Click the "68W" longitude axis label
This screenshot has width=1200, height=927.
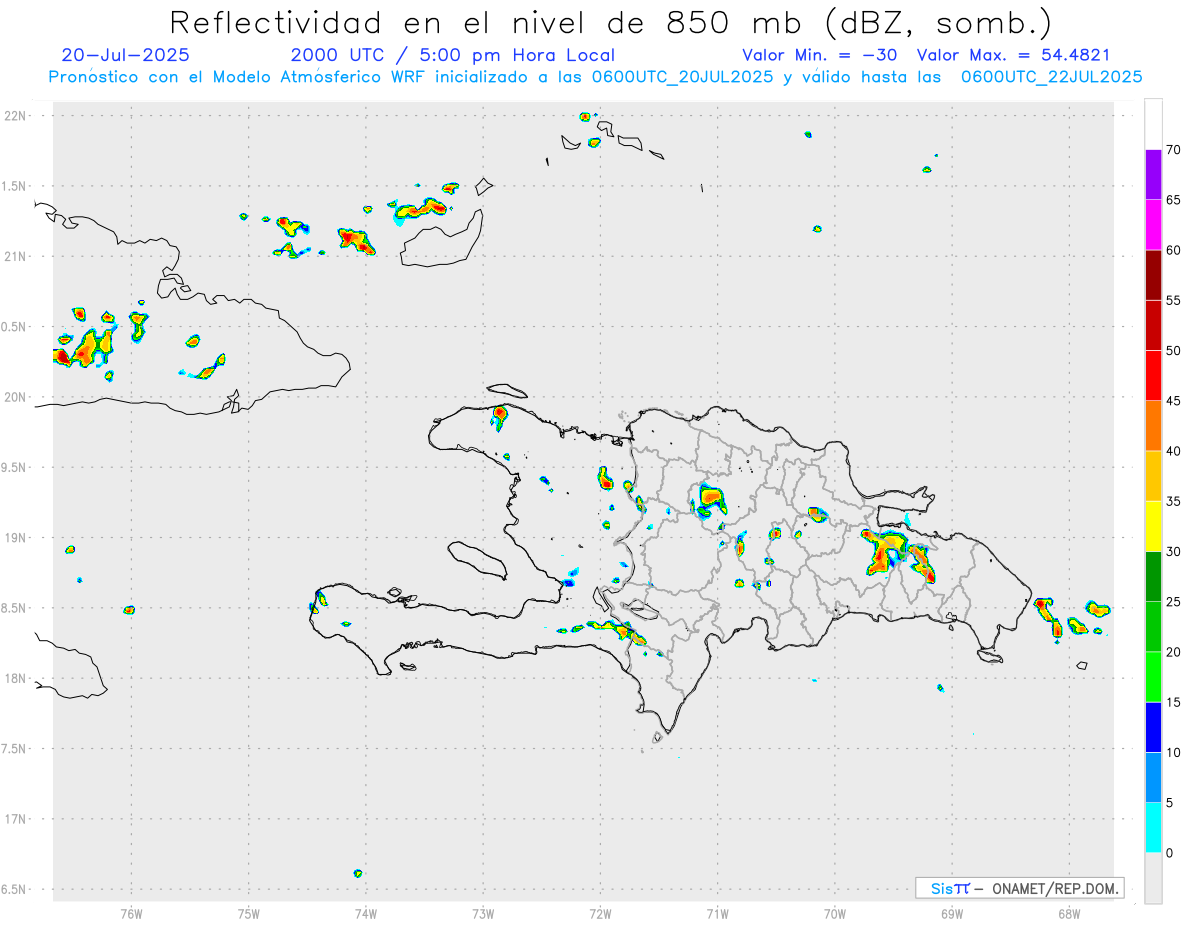pos(1069,913)
